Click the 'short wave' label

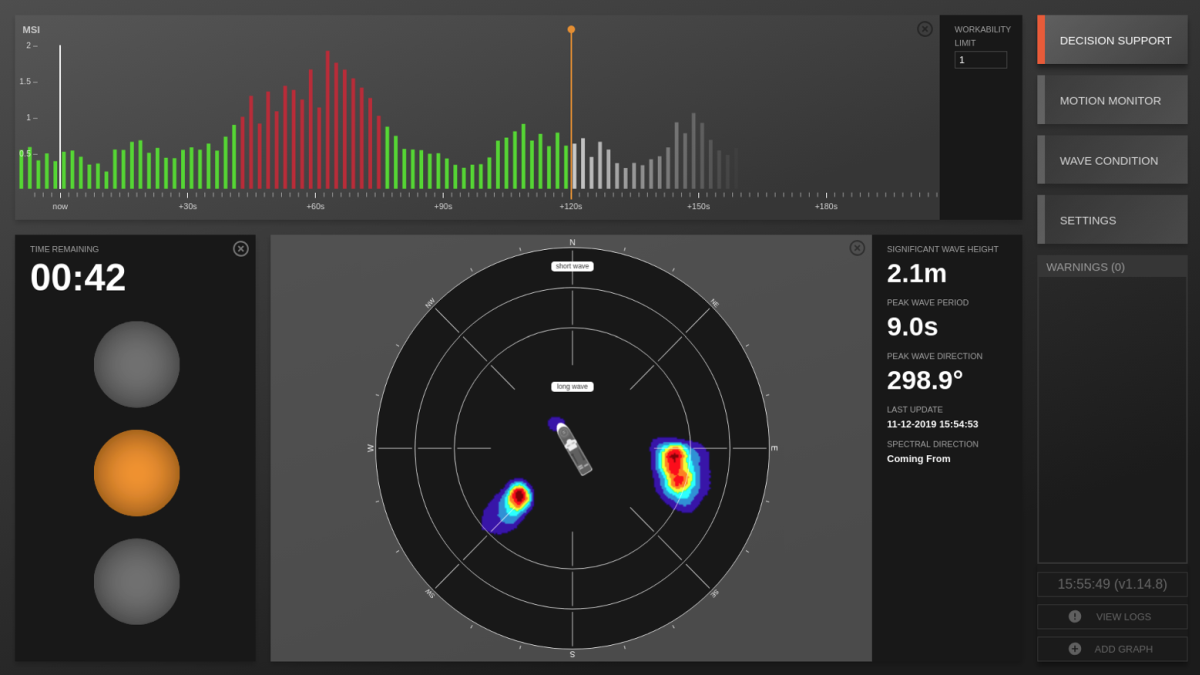[572, 266]
